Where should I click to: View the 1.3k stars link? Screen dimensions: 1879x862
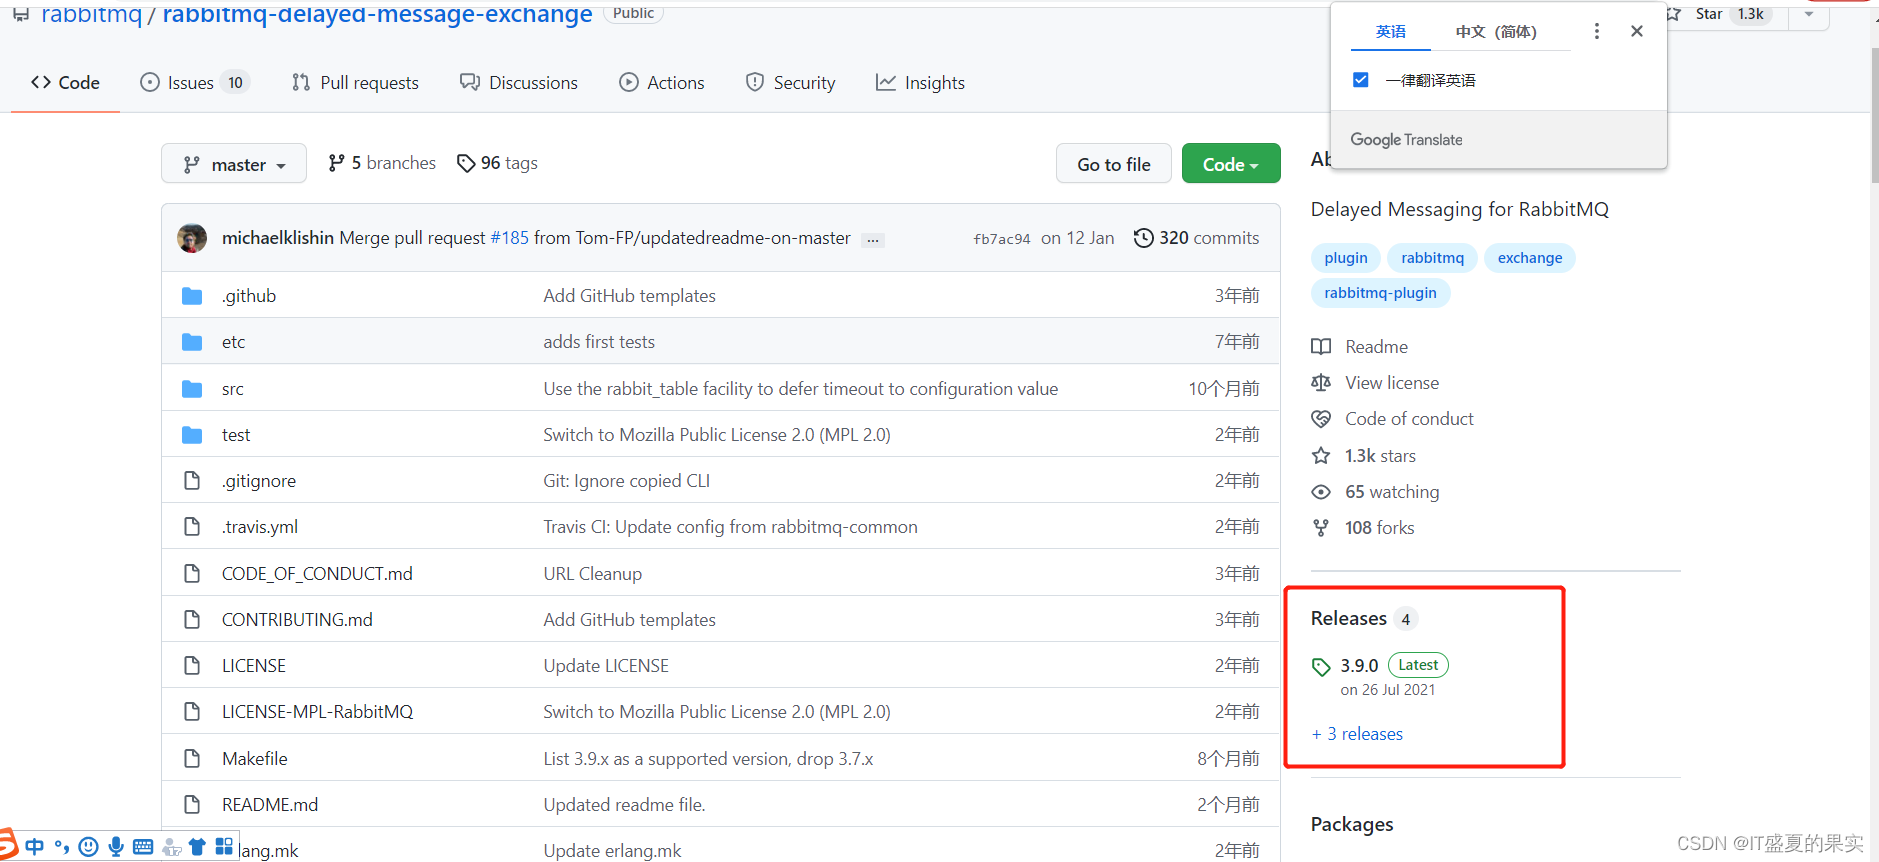click(x=1364, y=456)
